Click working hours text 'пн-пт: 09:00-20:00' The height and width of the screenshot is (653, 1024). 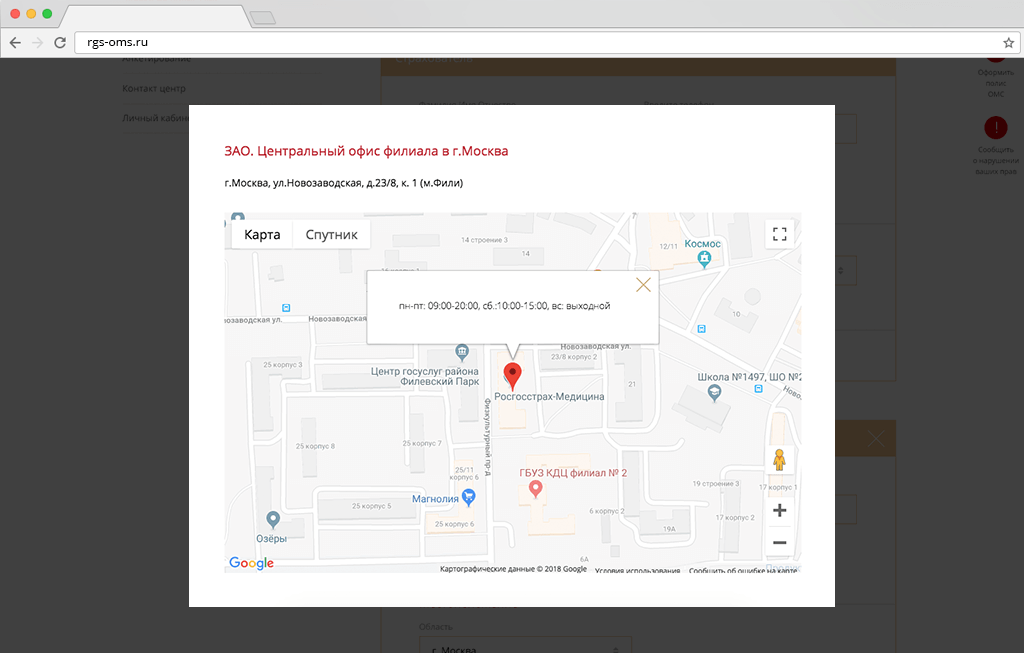point(438,306)
